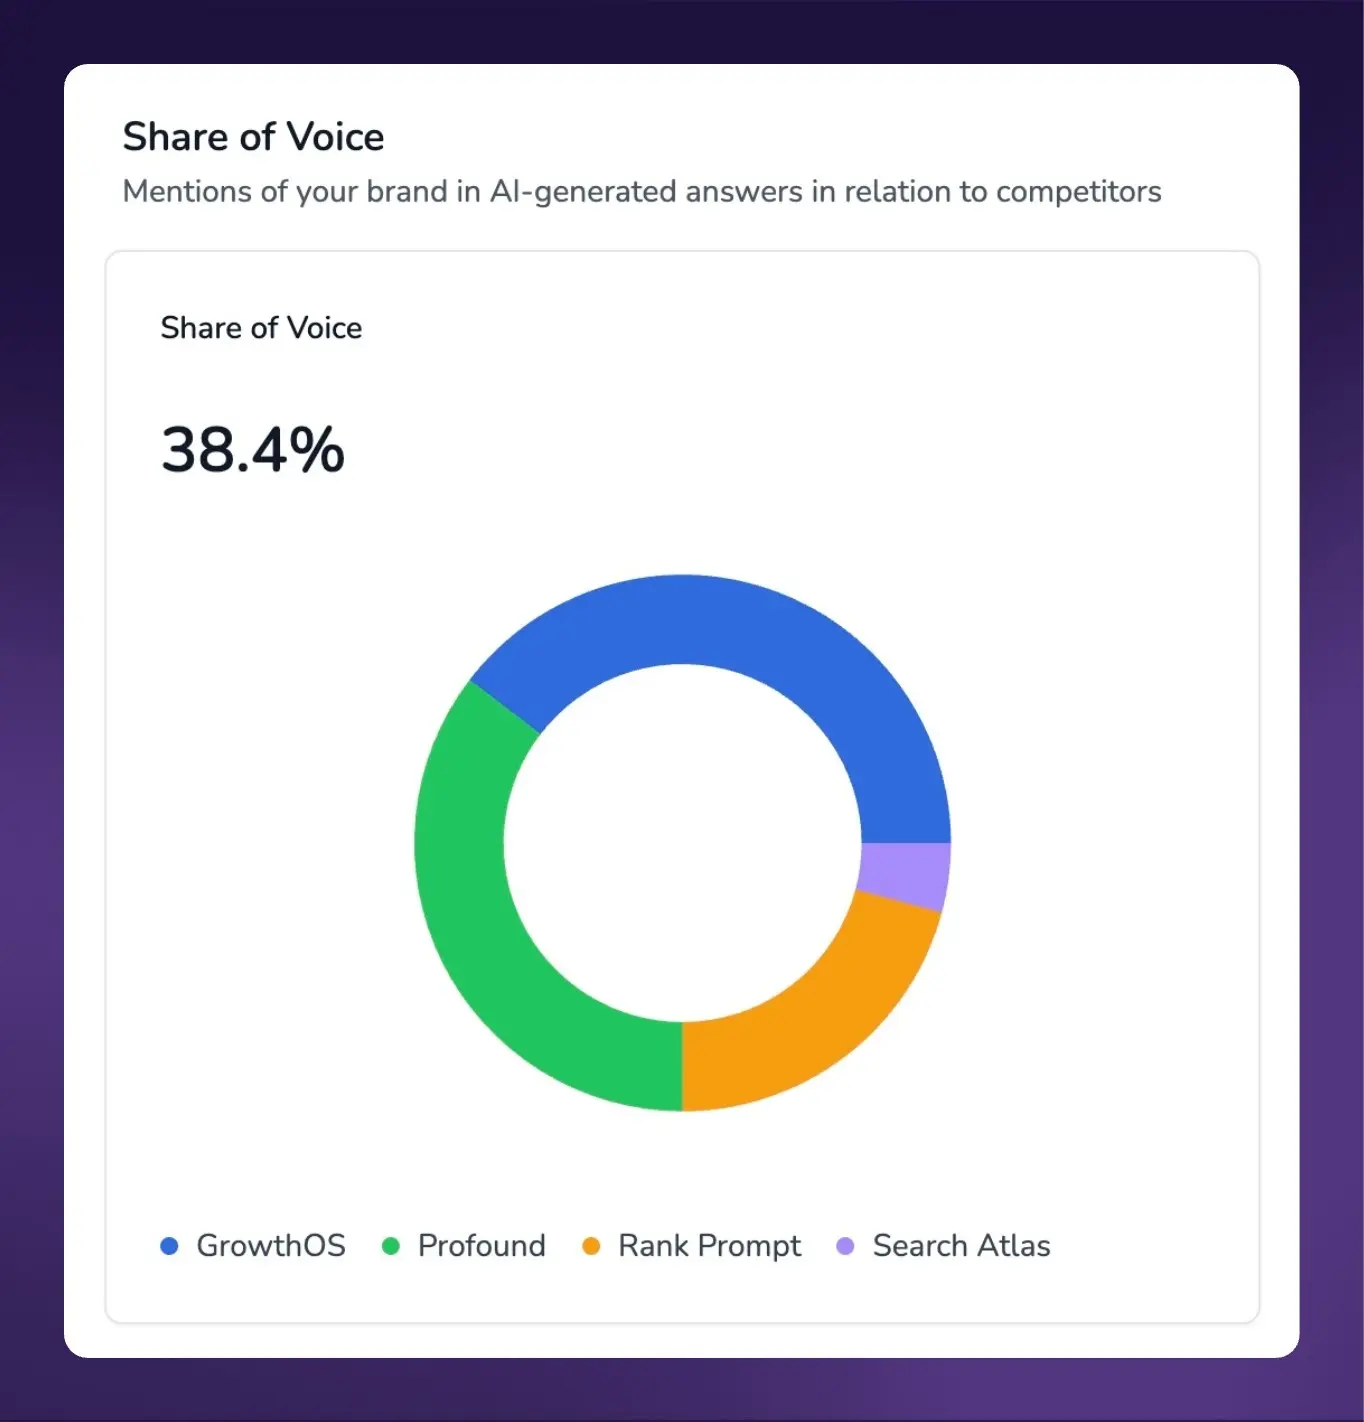Image resolution: width=1364 pixels, height=1422 pixels.
Task: Hide Search Atlas using its legend label
Action: coord(961,1246)
